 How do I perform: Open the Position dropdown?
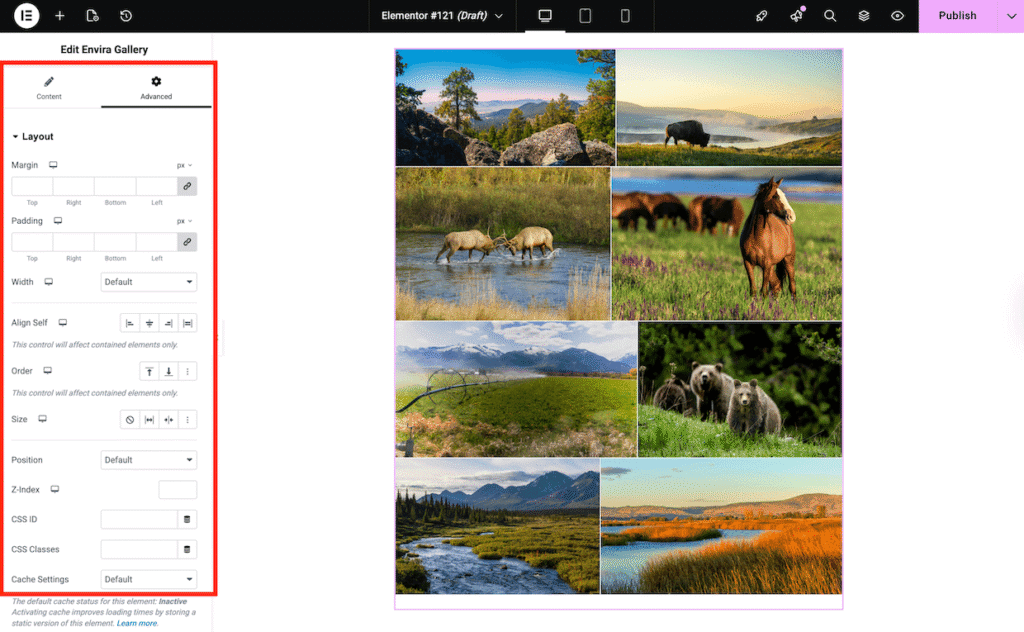coord(148,459)
